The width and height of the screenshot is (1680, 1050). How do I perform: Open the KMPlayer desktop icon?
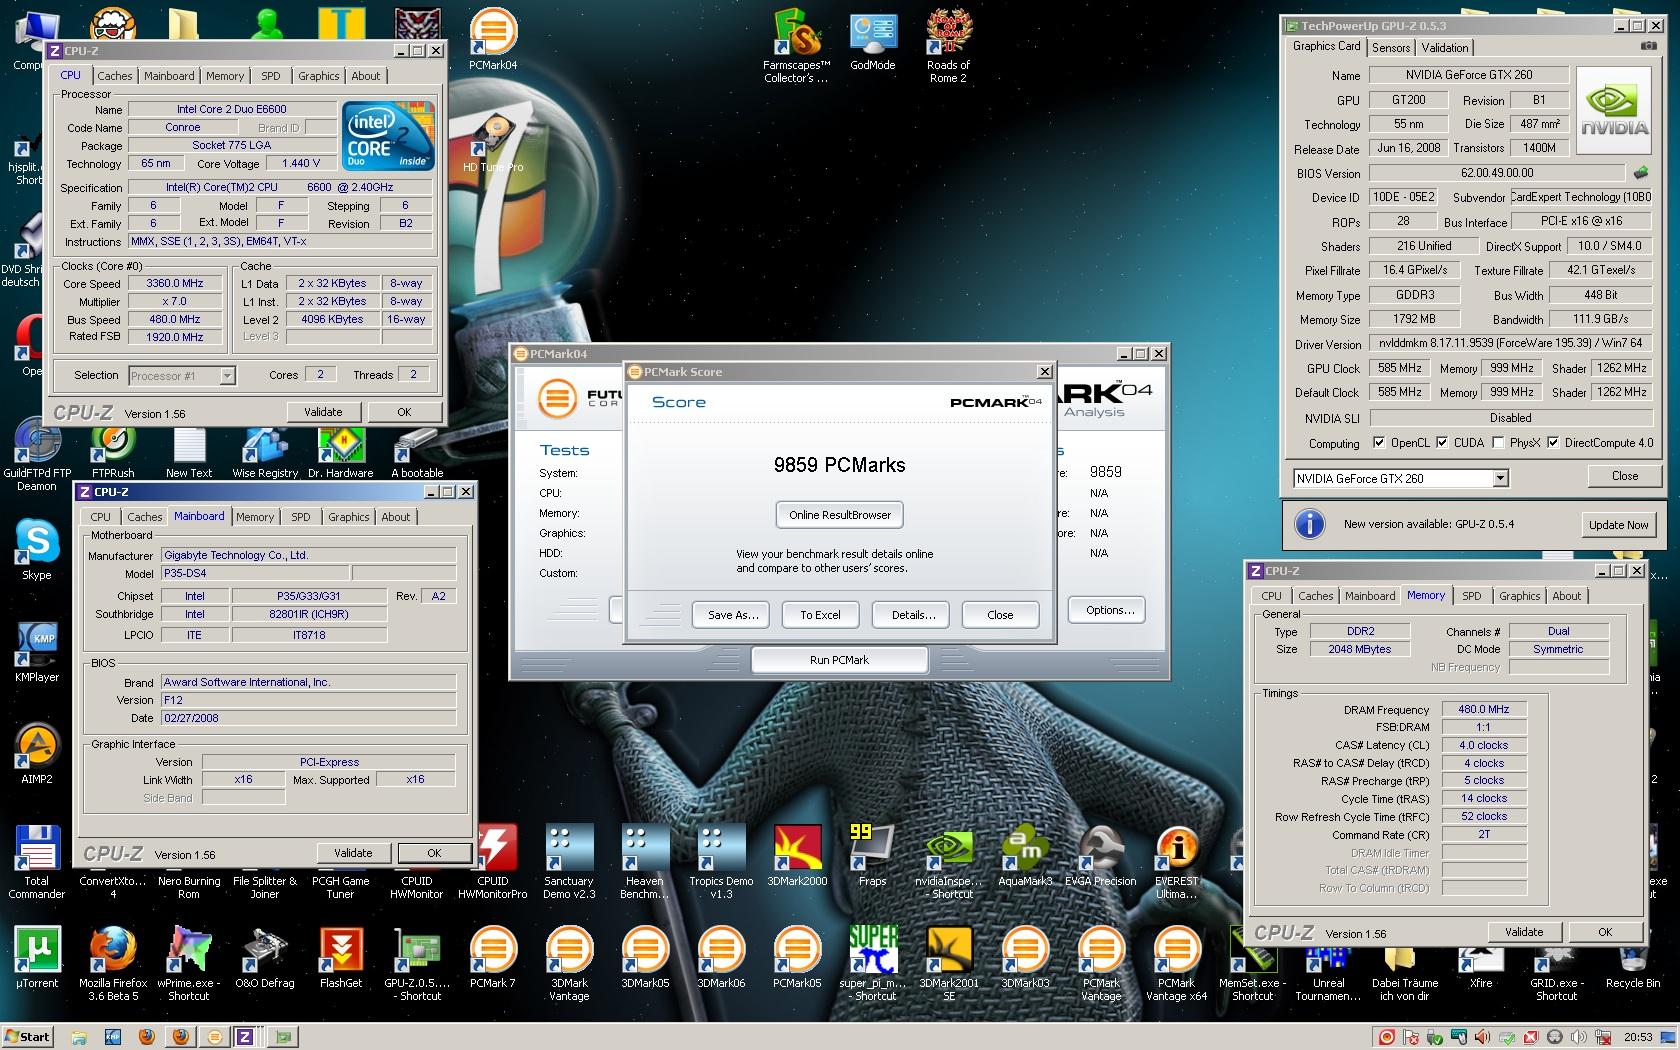pos(37,651)
